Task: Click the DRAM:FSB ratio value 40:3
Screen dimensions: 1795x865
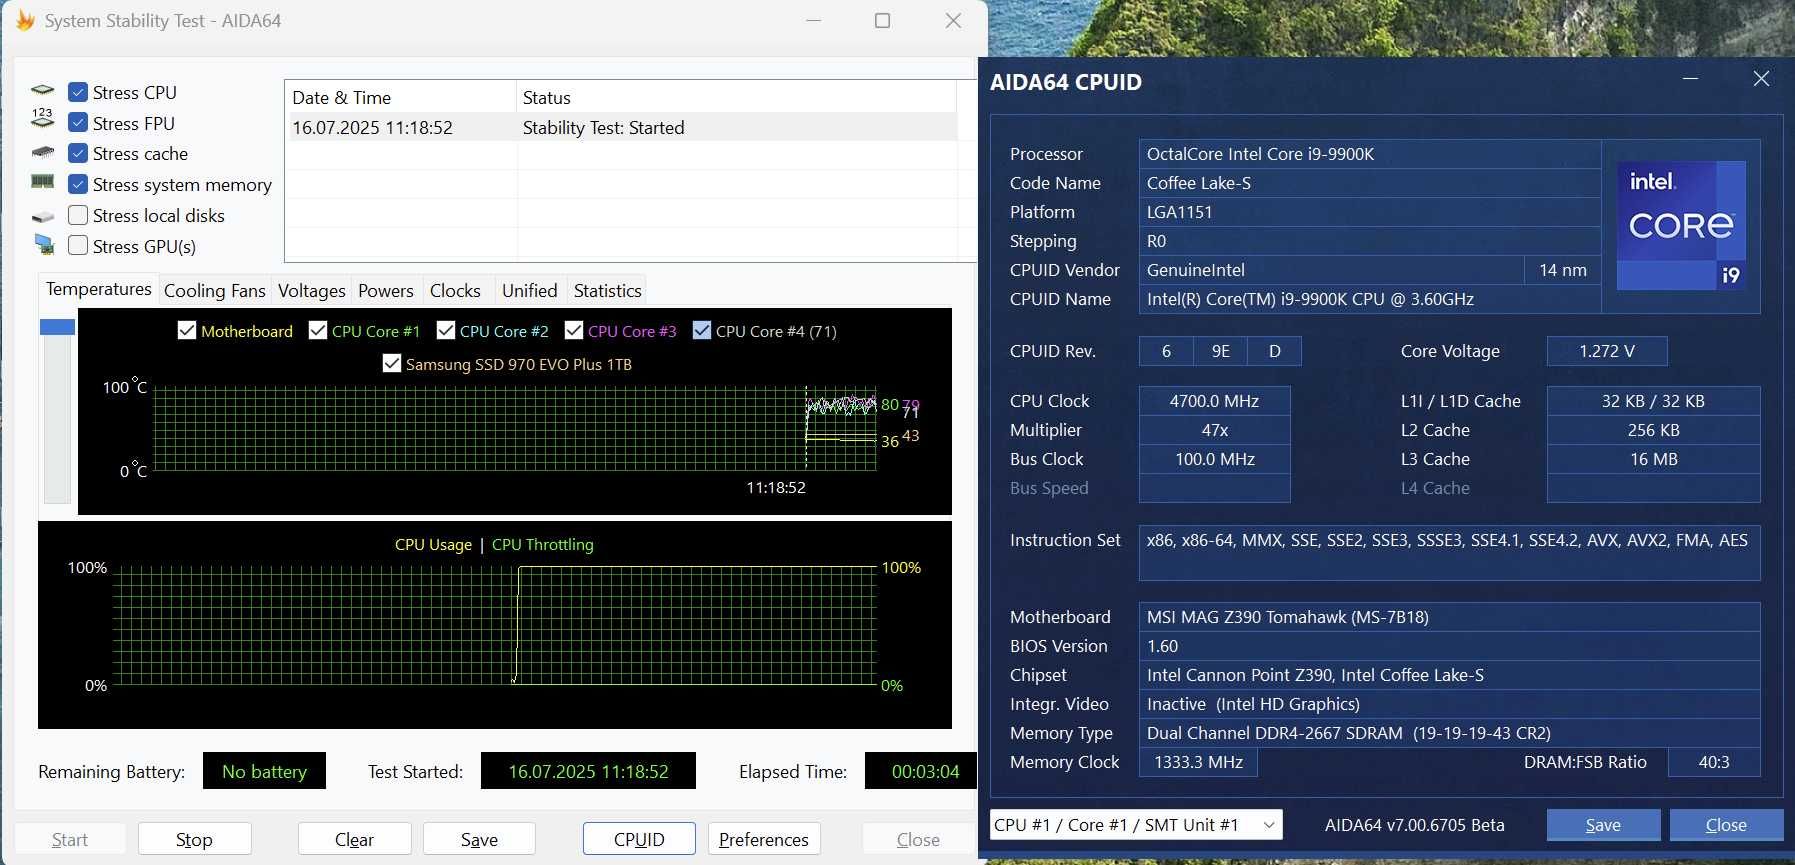Action: pyautogui.click(x=1714, y=762)
